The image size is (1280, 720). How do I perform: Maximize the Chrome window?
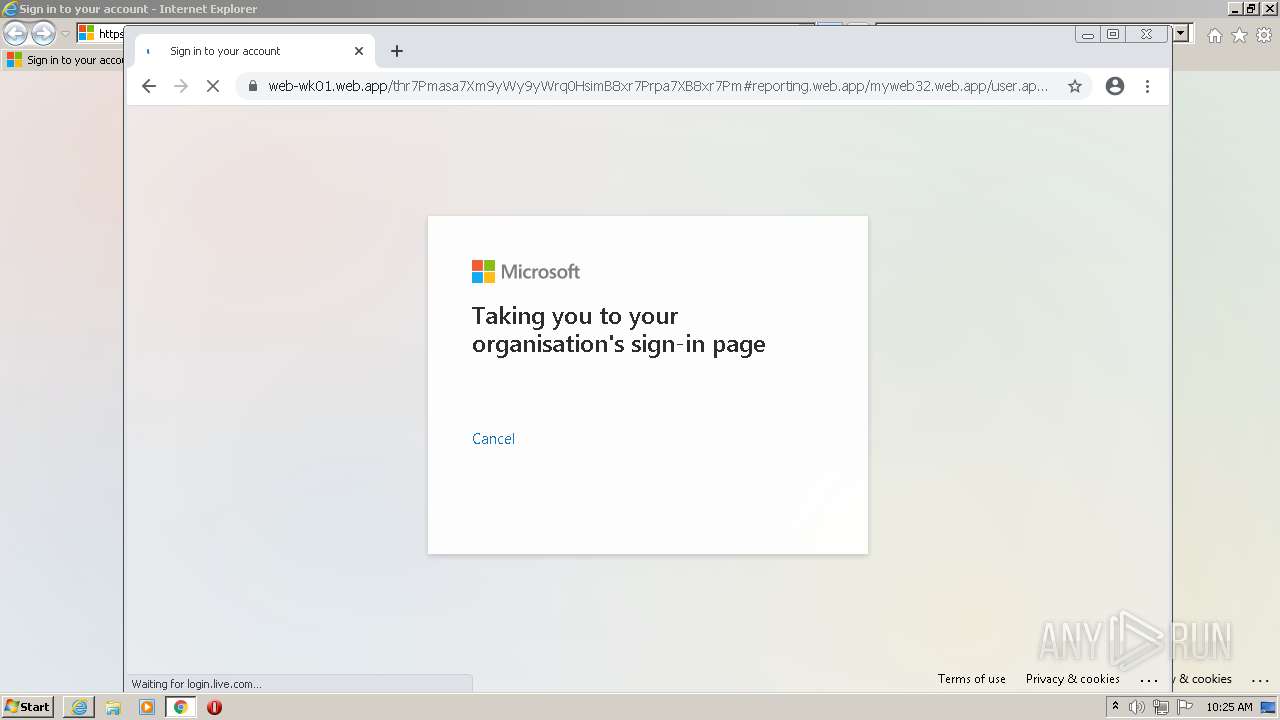coord(1113,34)
